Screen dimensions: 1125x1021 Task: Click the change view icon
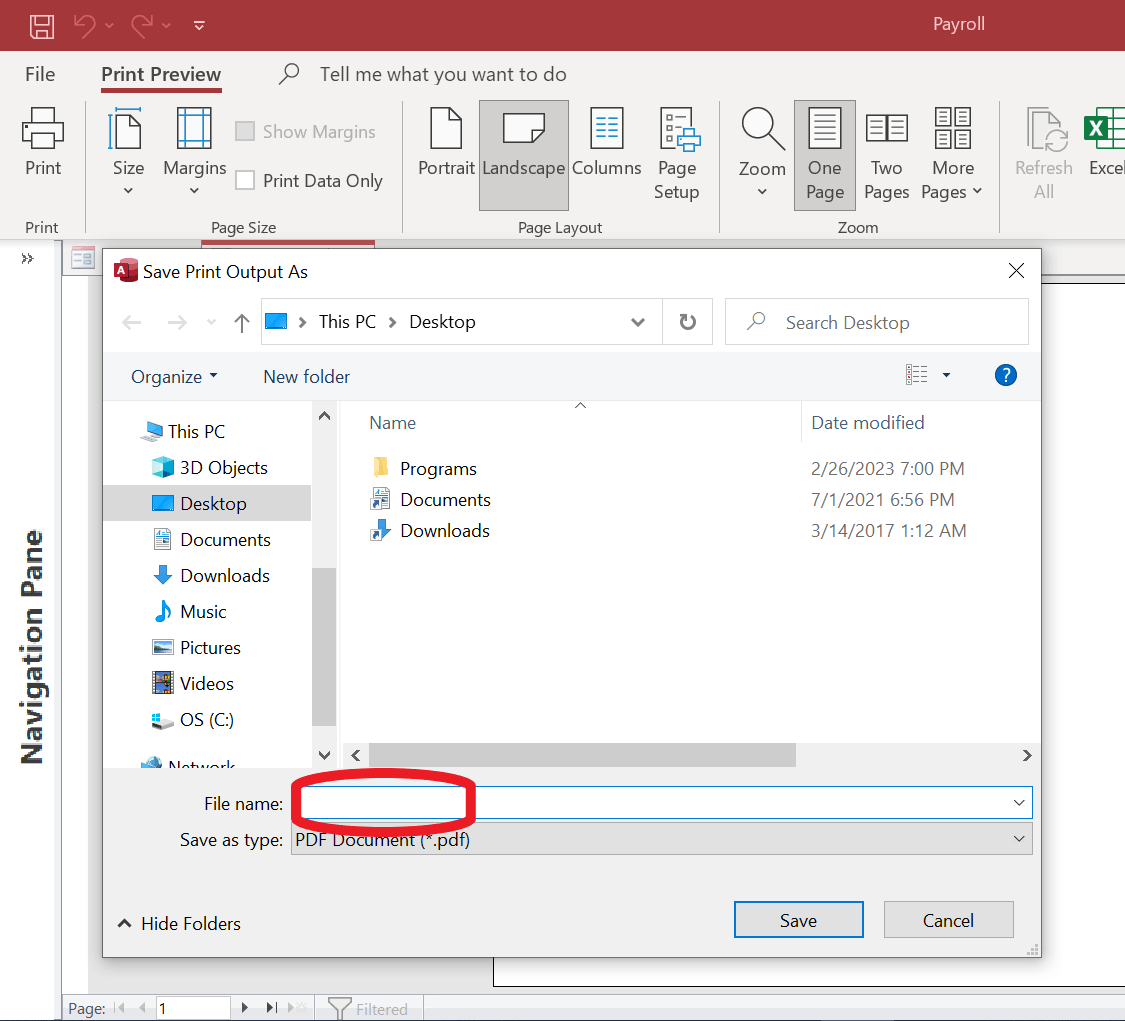(916, 375)
